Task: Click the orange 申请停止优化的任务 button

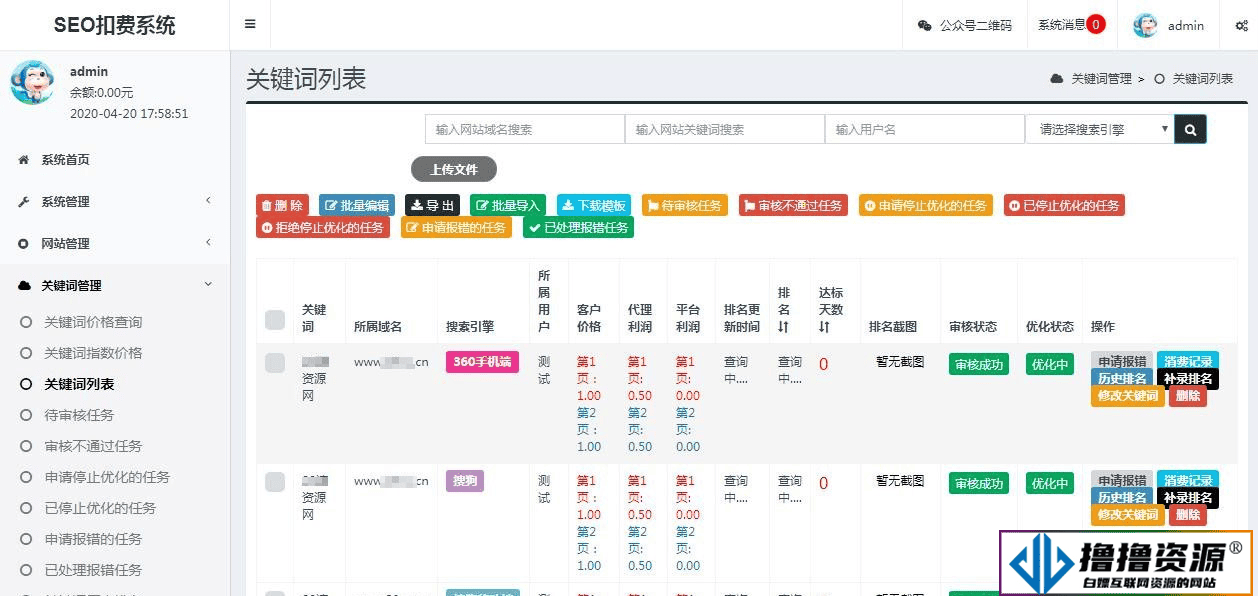Action: click(926, 205)
